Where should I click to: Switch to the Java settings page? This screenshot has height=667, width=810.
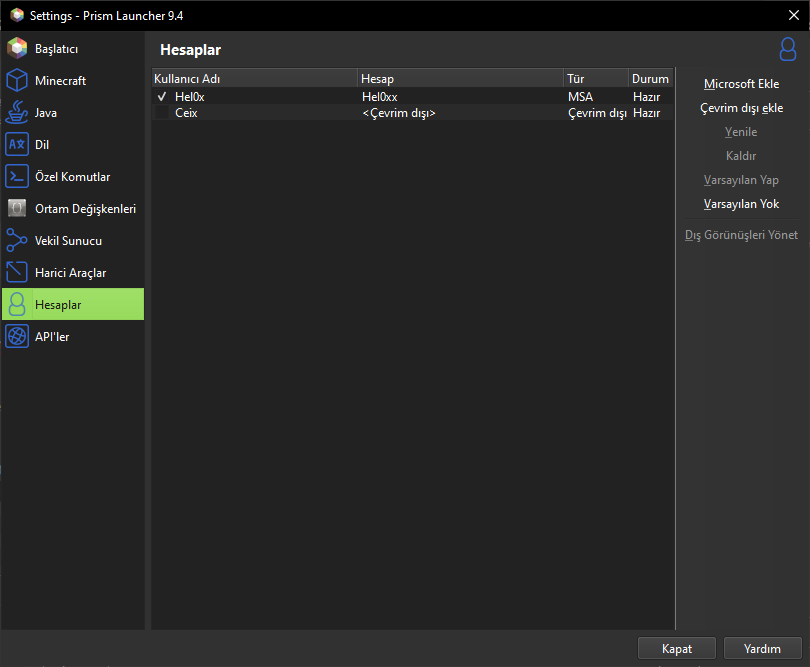point(73,113)
